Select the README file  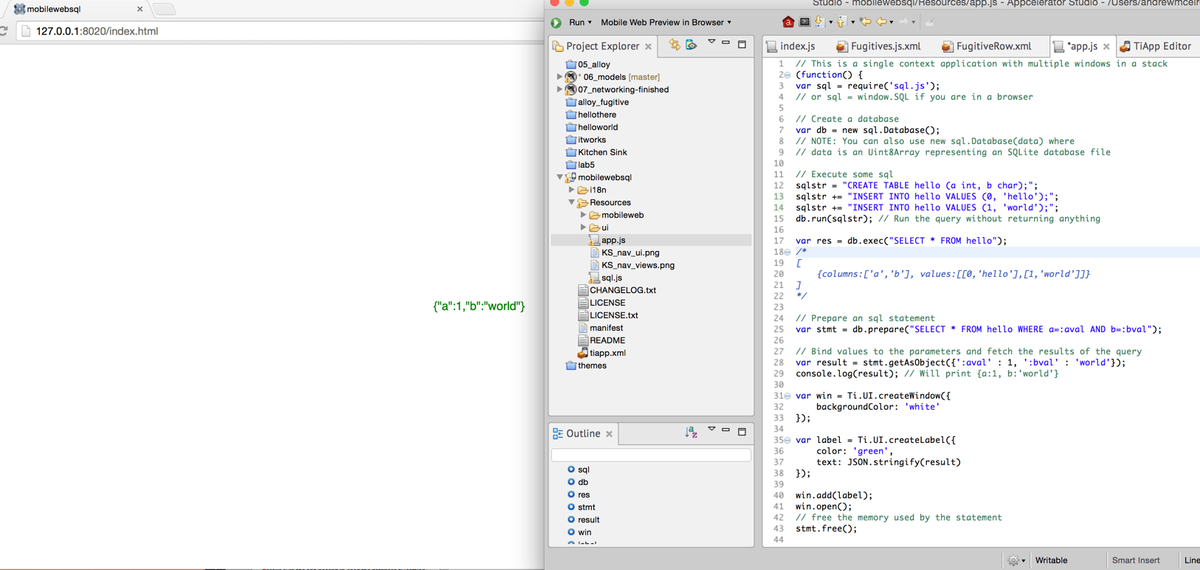601,340
